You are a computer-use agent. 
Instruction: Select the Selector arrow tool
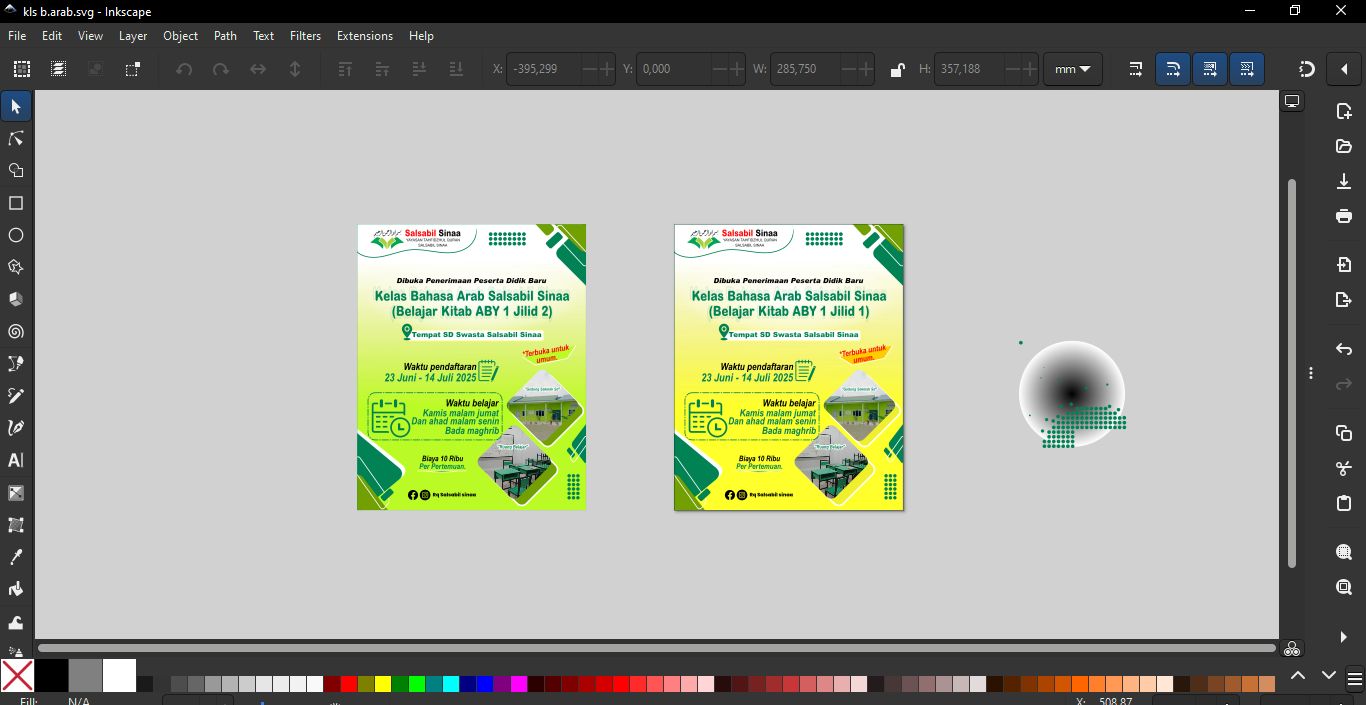tap(16, 106)
